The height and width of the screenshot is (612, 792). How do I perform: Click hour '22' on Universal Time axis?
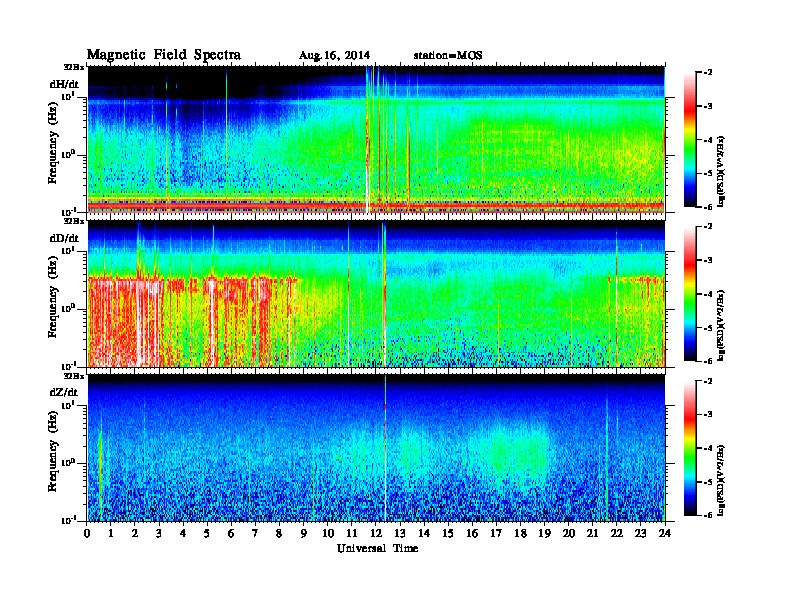click(617, 533)
